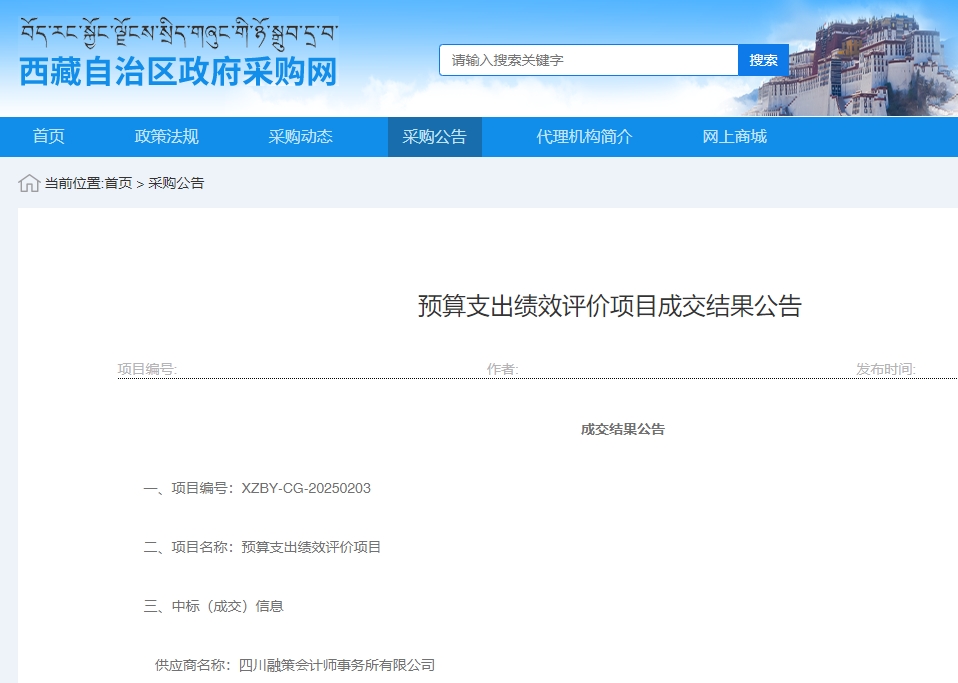Visit the 网上商城 menu item
Screen dimensions: 958x683
pos(734,137)
